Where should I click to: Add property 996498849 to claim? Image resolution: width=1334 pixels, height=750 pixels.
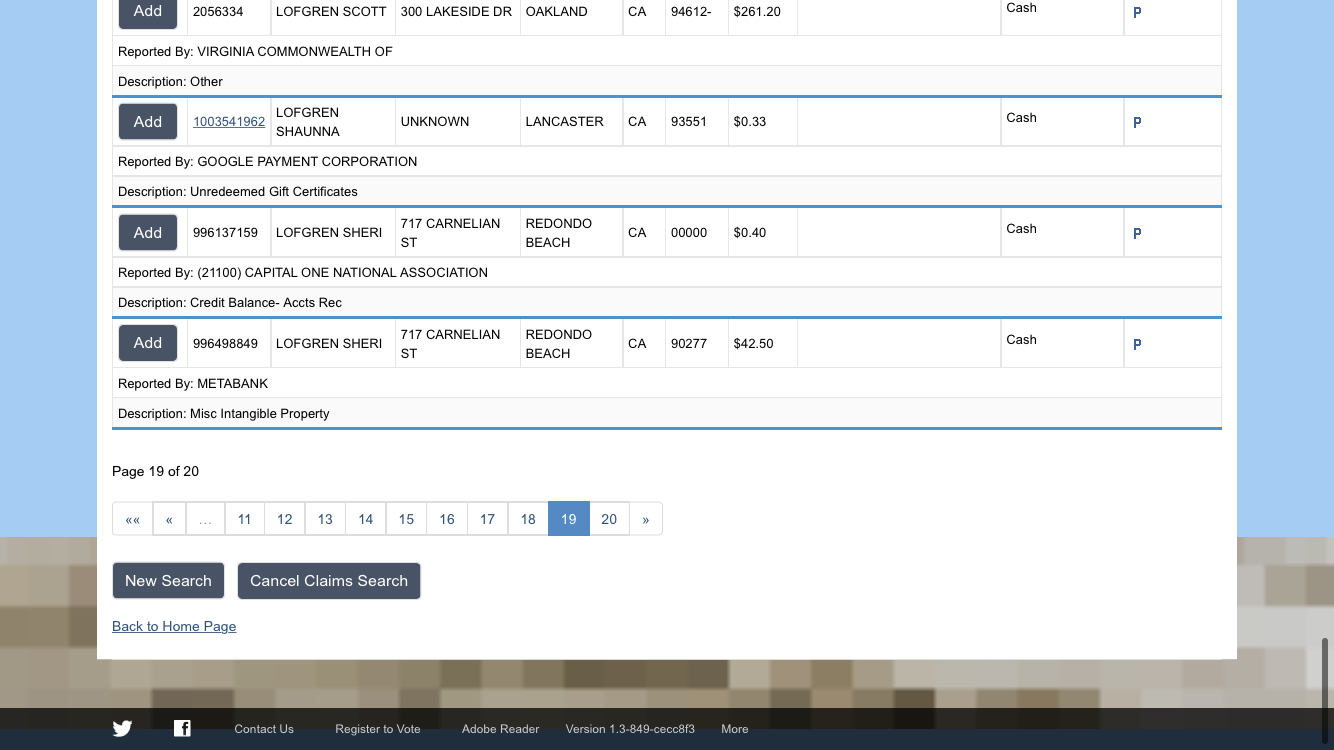tap(148, 344)
